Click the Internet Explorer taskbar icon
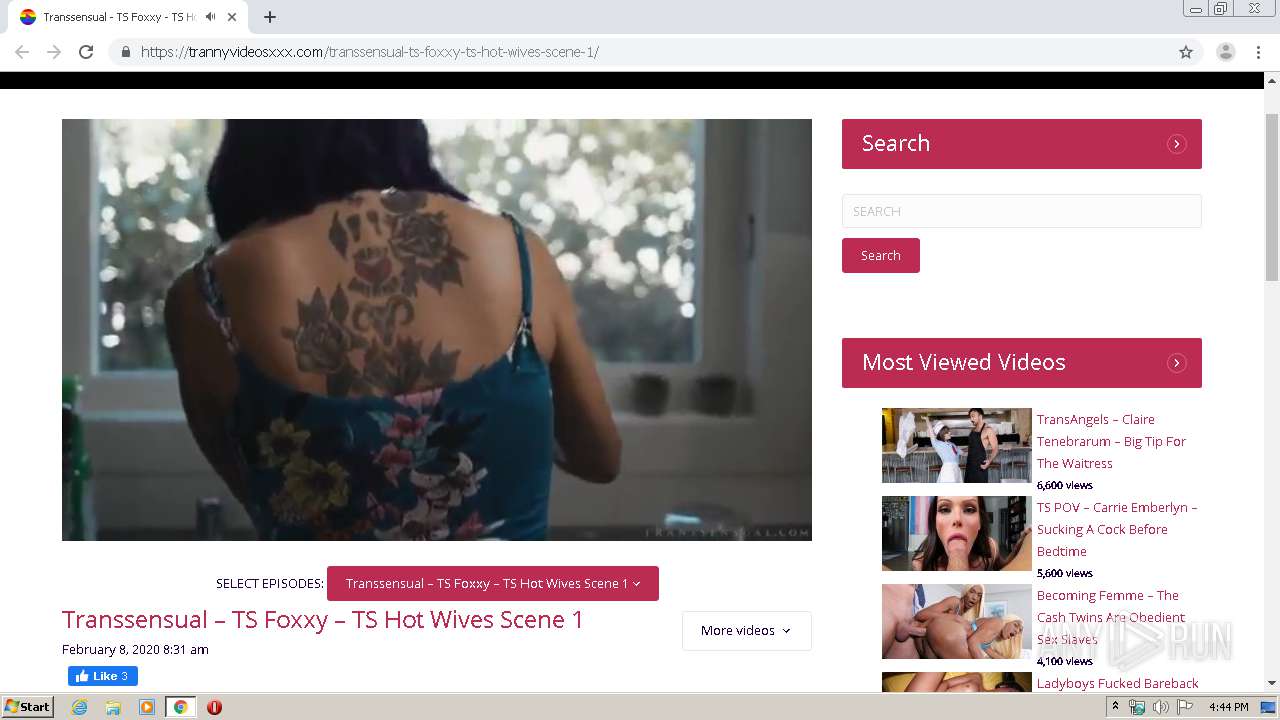 (79, 707)
